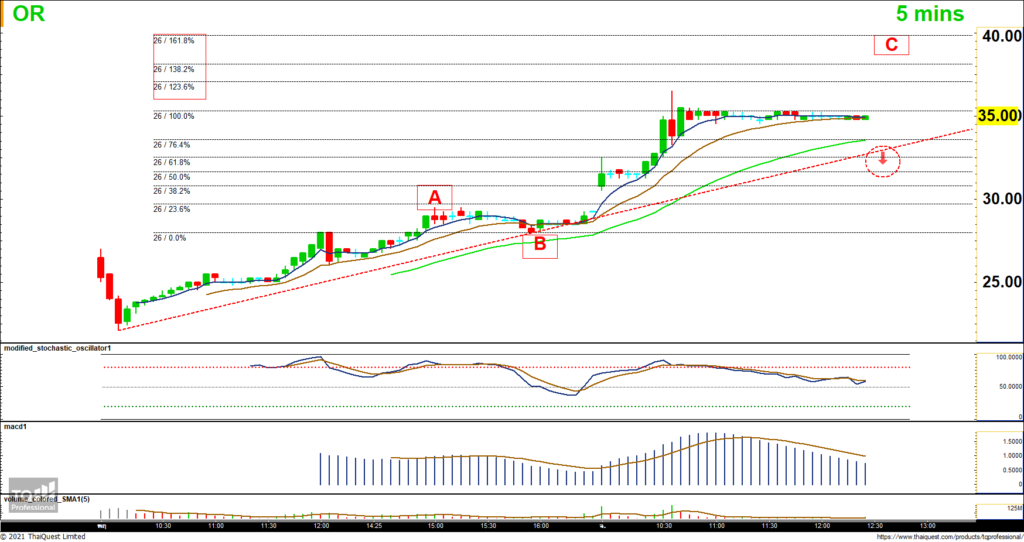Image resolution: width=1024 pixels, height=542 pixels.
Task: Click the 40.00 price axis label
Action: [x=998, y=36]
